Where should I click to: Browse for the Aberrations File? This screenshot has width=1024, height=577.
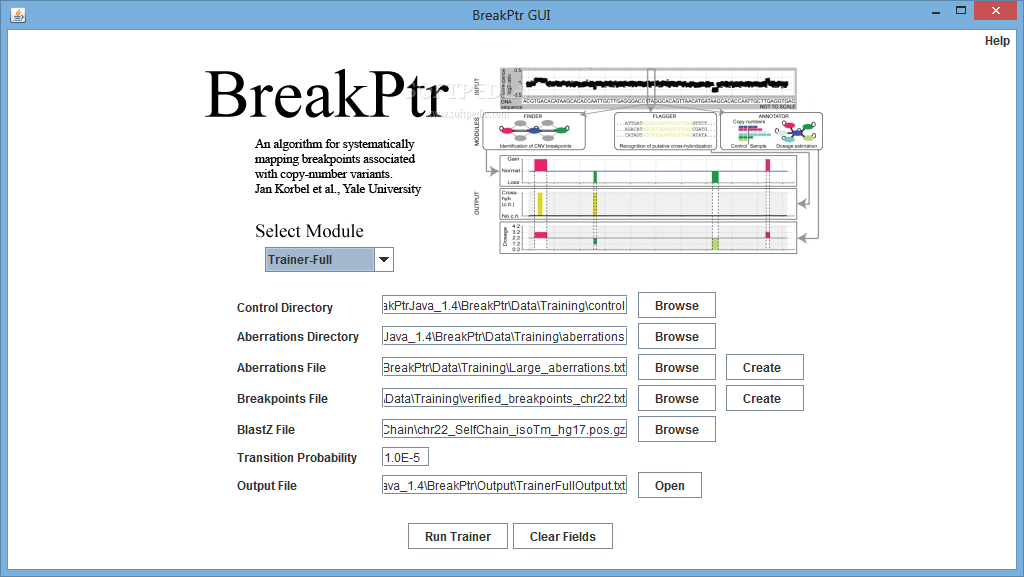click(677, 367)
